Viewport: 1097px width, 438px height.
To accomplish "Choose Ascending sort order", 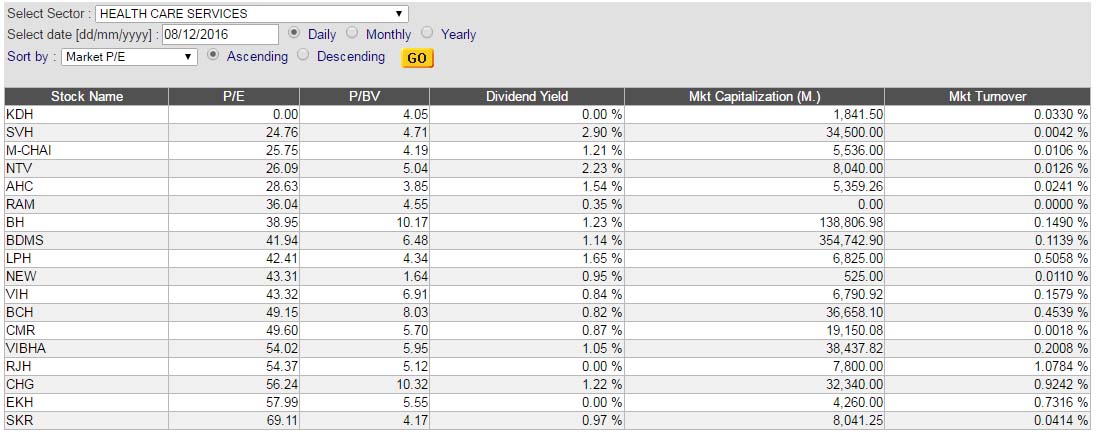I will [213, 56].
